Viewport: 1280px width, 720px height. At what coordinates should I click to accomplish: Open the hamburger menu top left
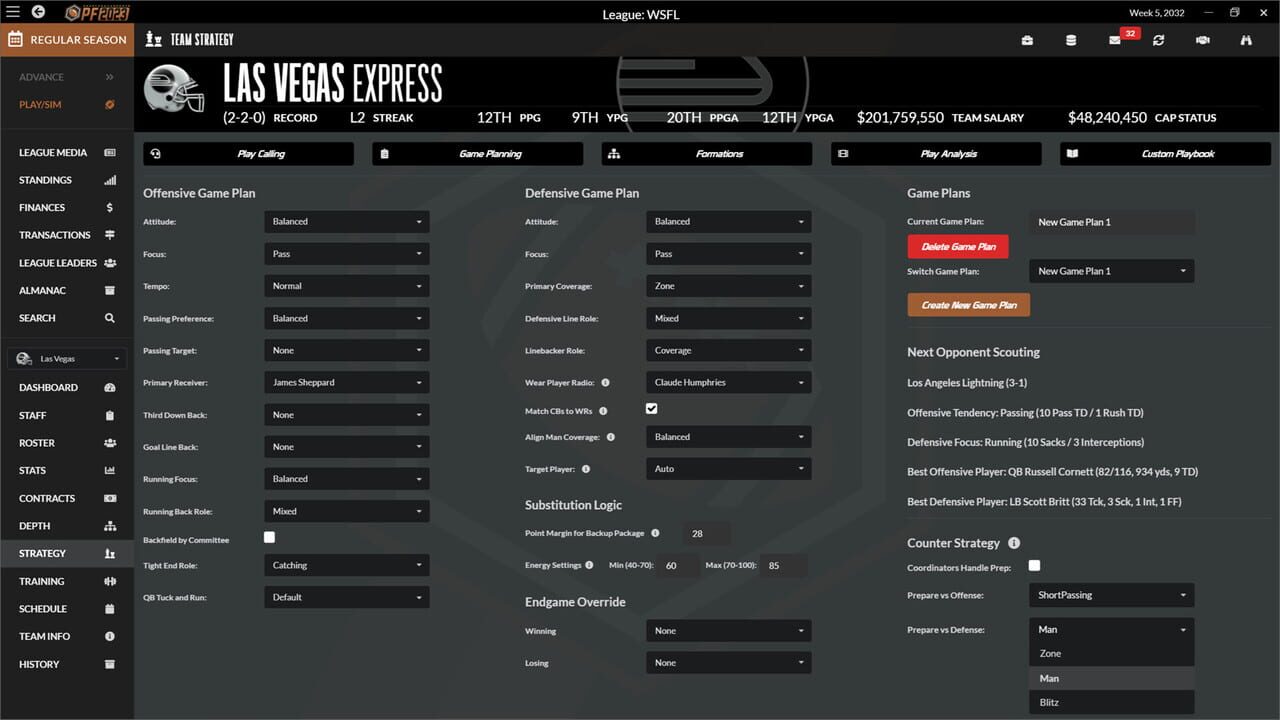pyautogui.click(x=14, y=13)
